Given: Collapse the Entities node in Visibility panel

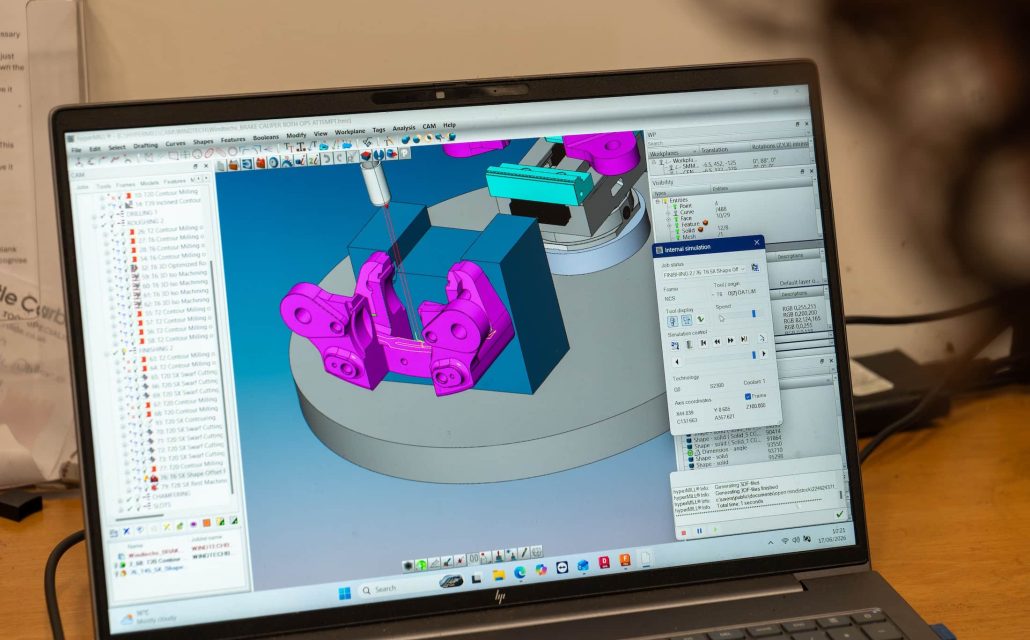Looking at the screenshot, I should point(658,202).
